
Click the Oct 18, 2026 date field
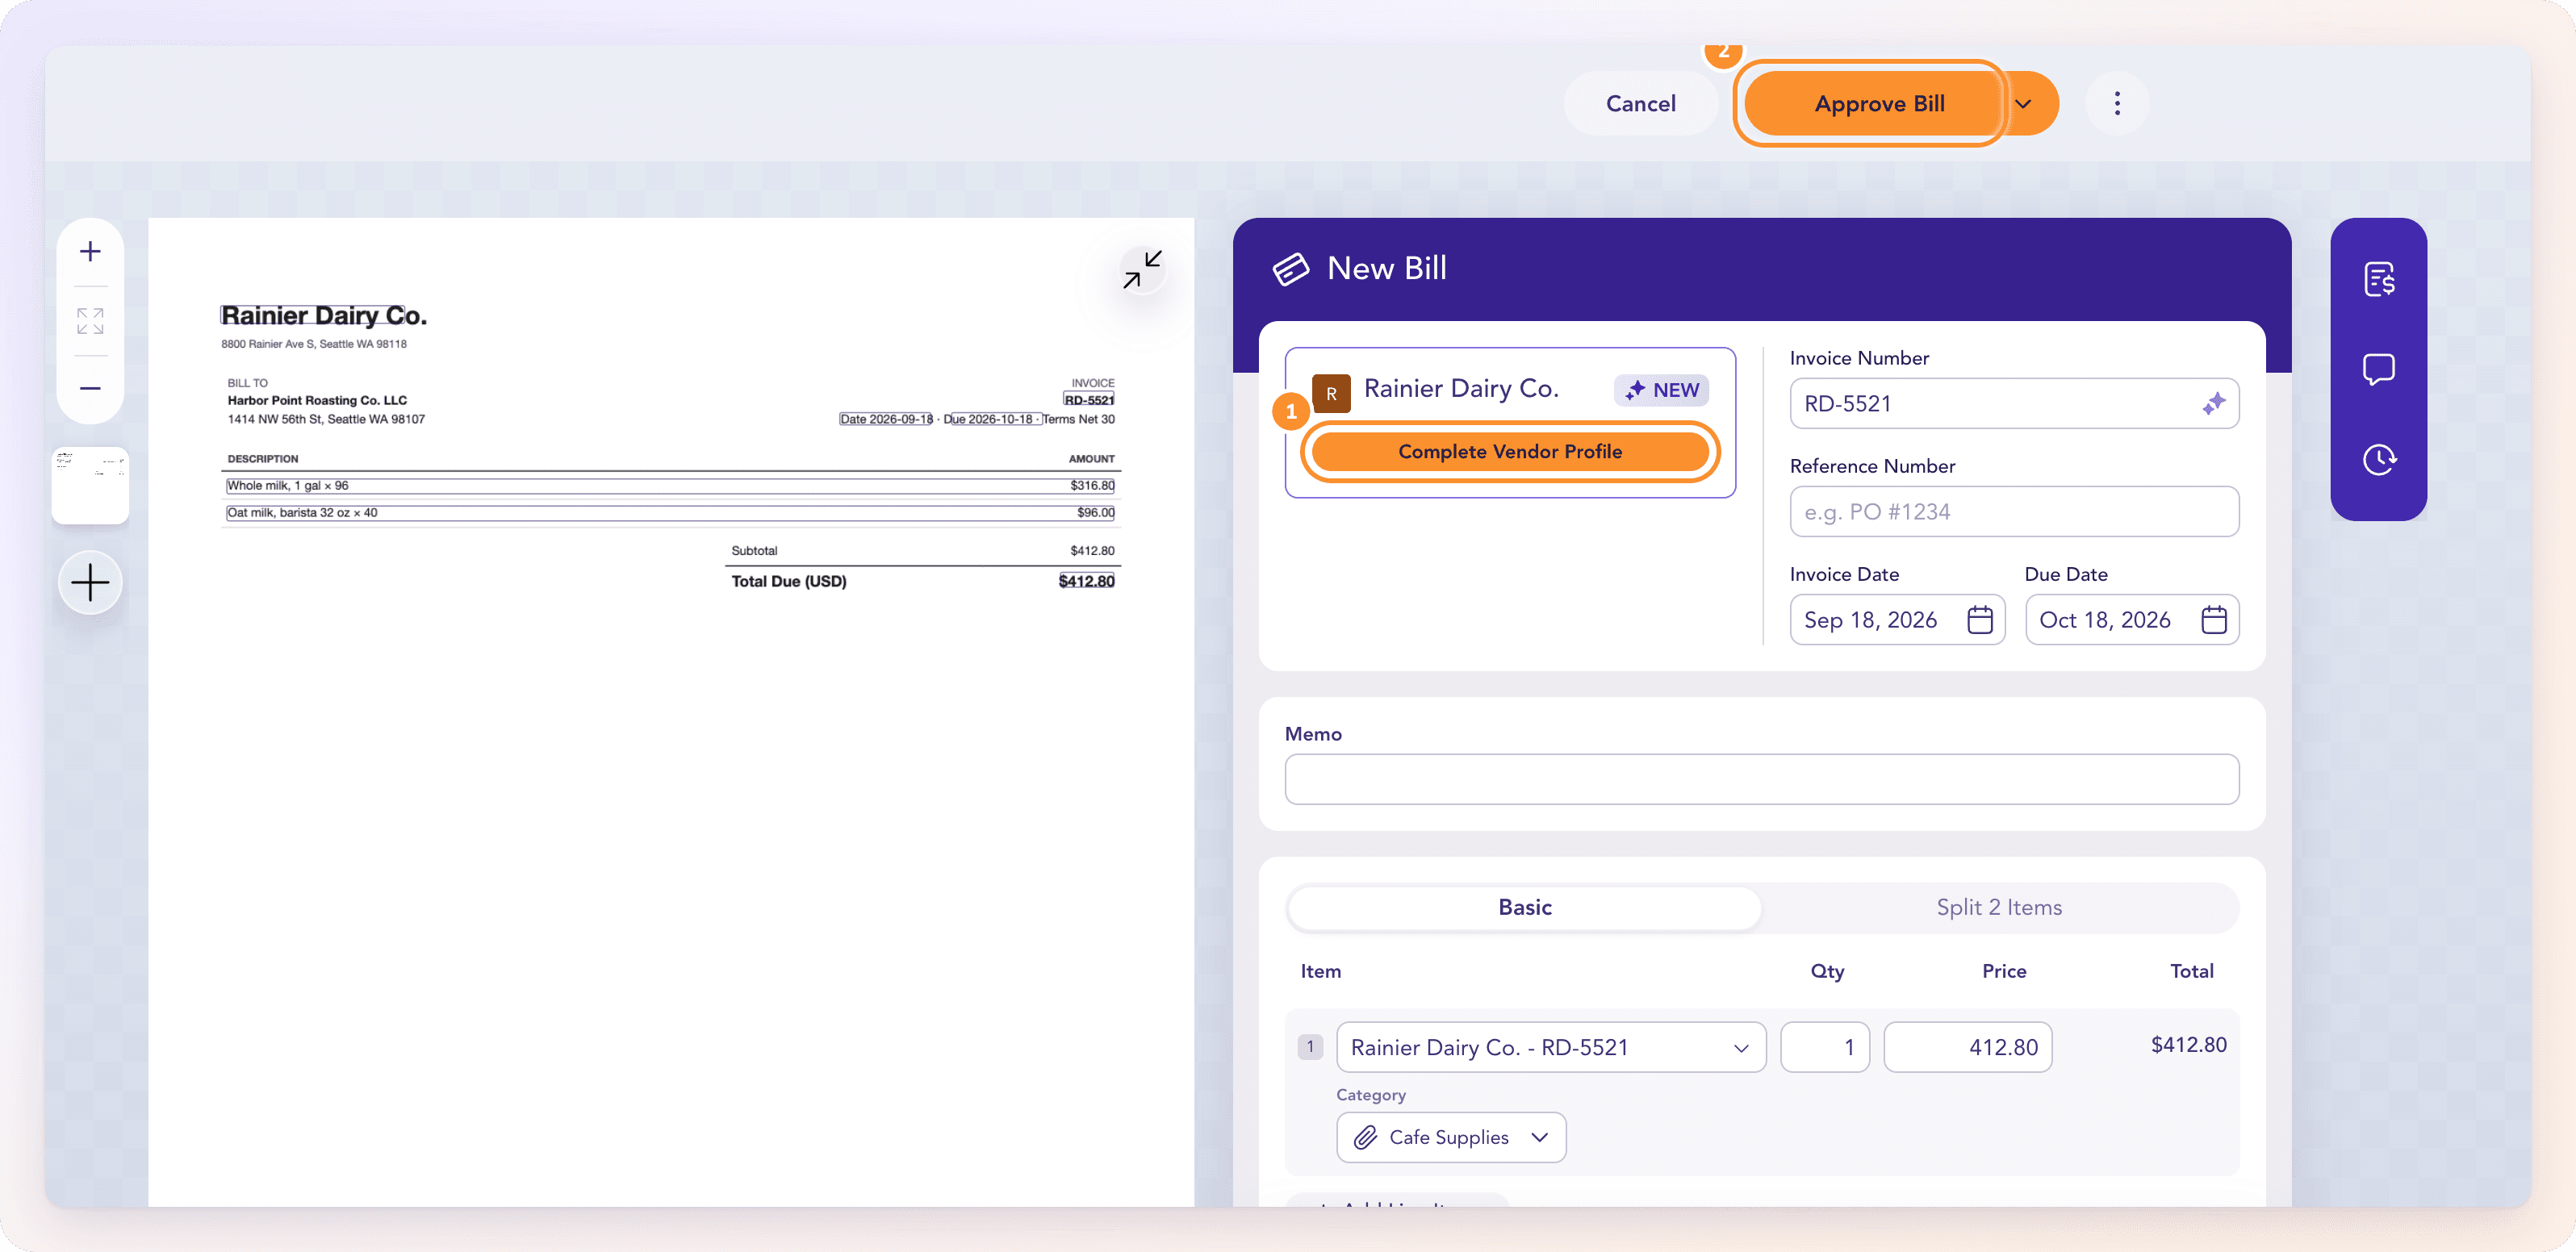(x=2131, y=620)
